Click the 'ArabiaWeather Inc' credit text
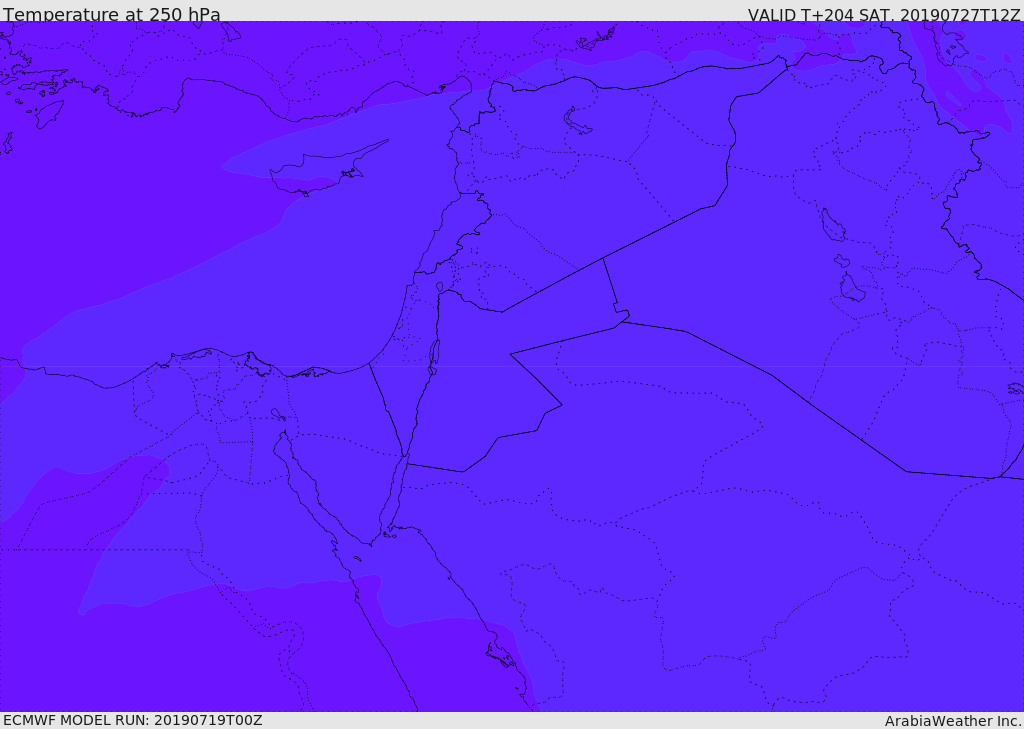Screen dimensions: 1024x729 (x=952, y=721)
